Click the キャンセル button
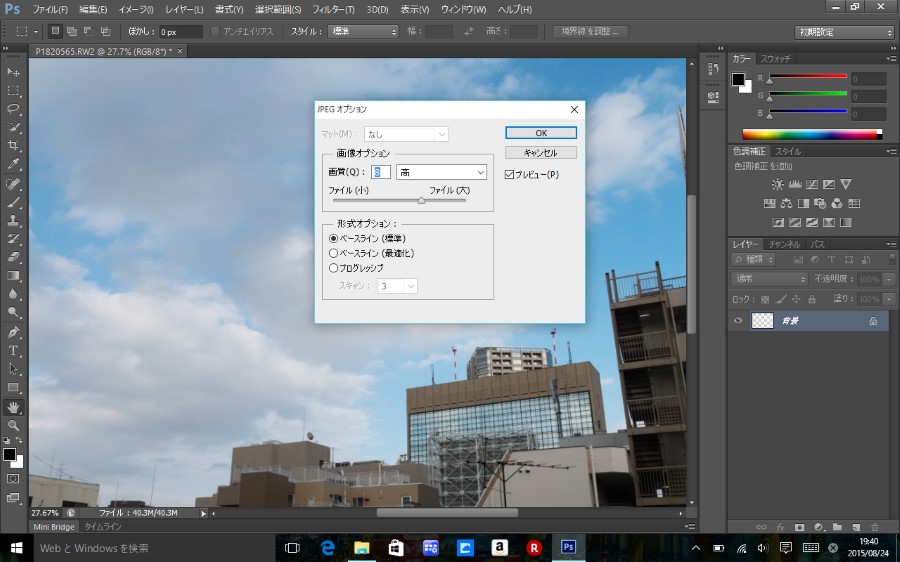 540,153
